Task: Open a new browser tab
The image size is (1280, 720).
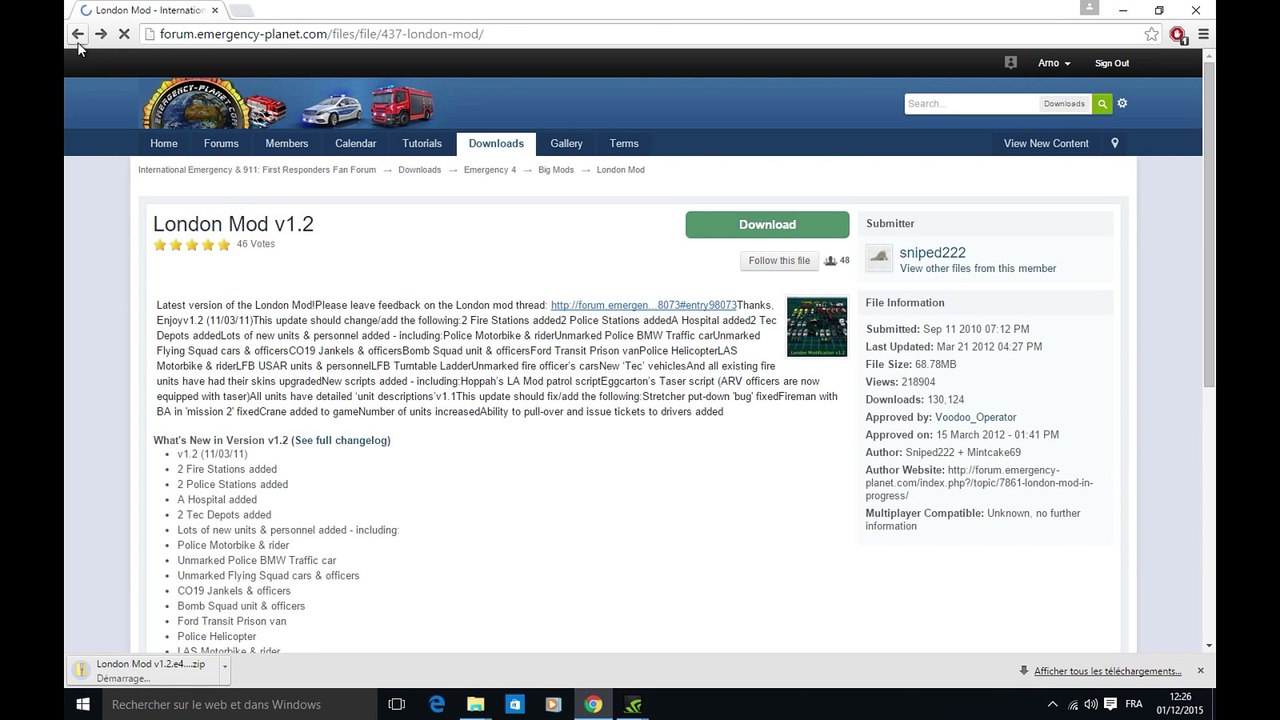Action: [x=242, y=11]
